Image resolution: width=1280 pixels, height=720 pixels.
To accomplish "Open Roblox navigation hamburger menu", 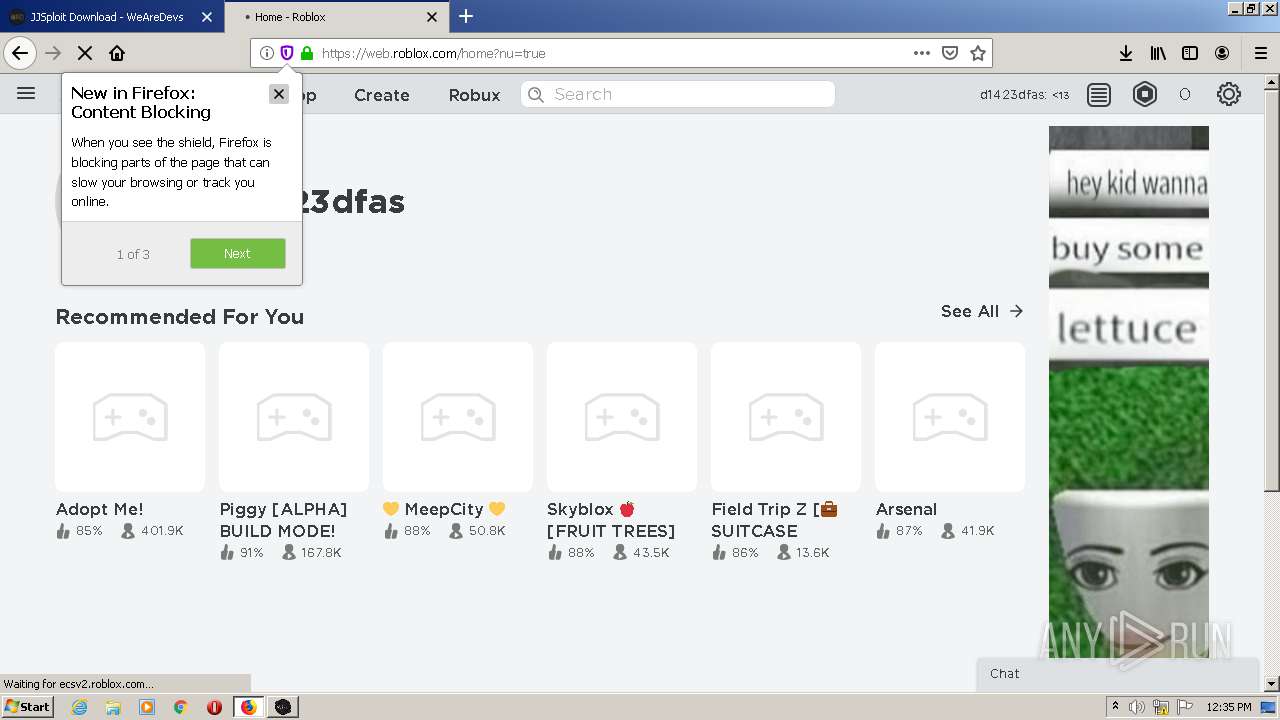I will 26,93.
